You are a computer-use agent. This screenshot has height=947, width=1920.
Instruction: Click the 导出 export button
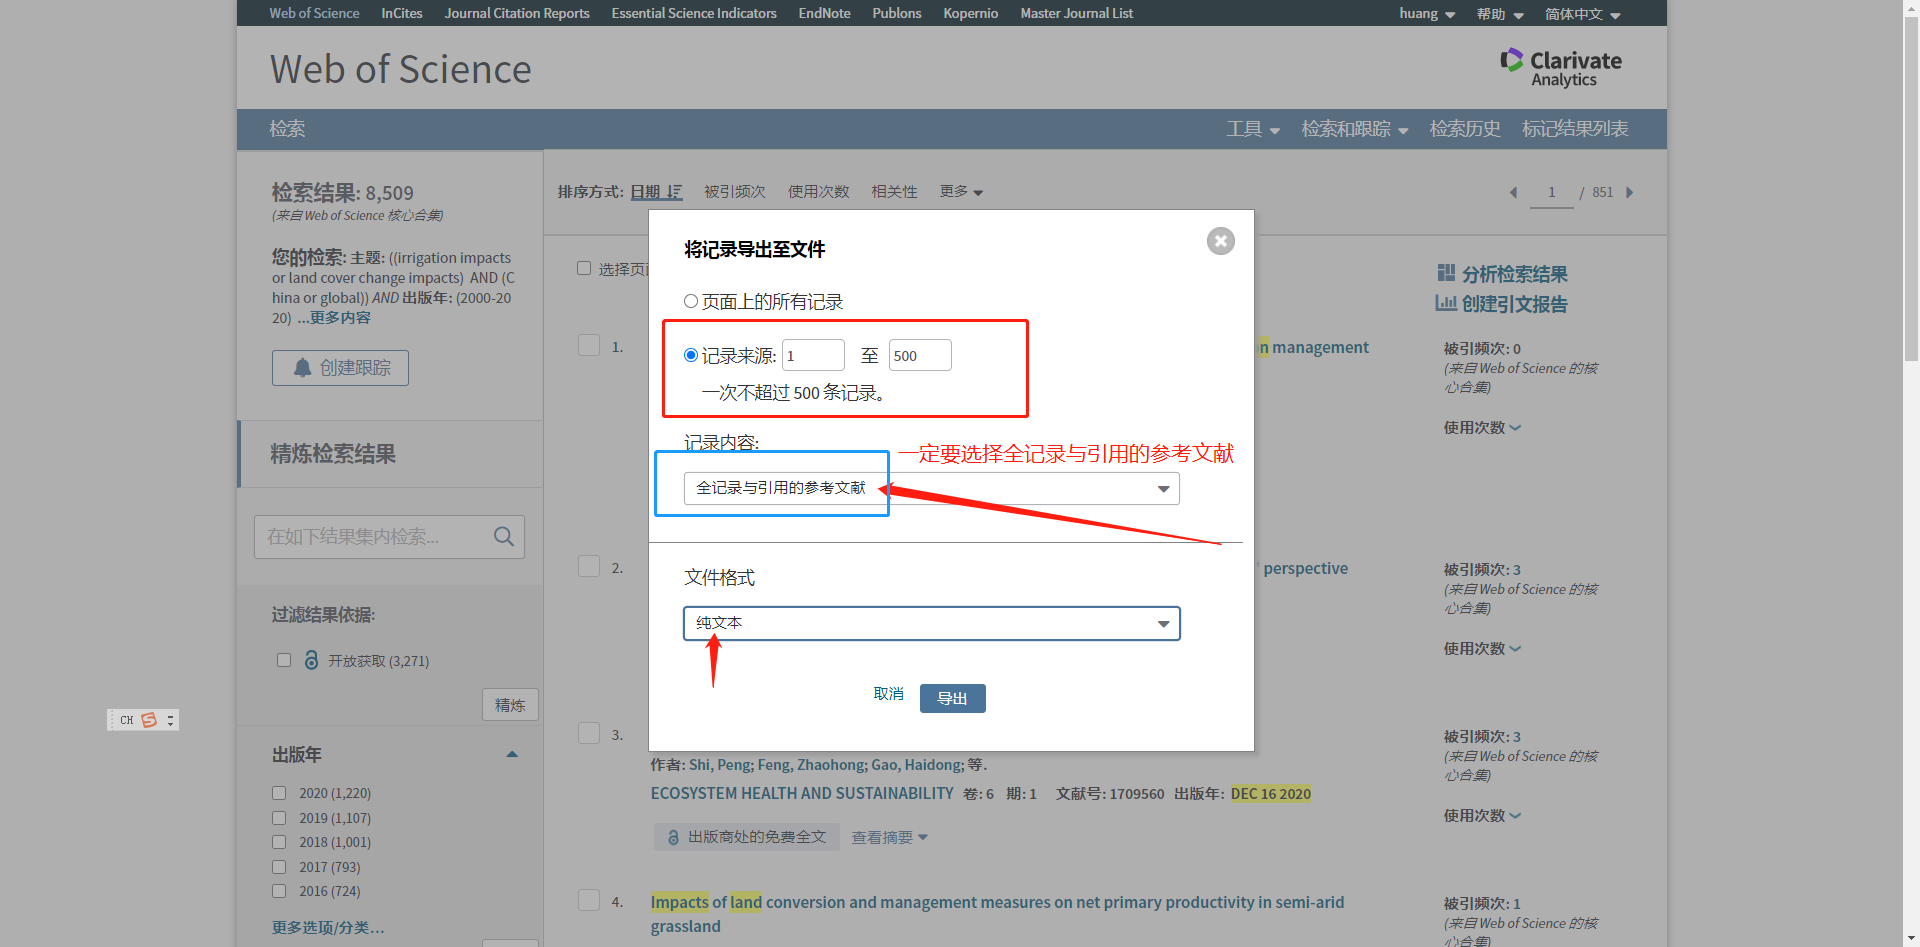coord(952,698)
